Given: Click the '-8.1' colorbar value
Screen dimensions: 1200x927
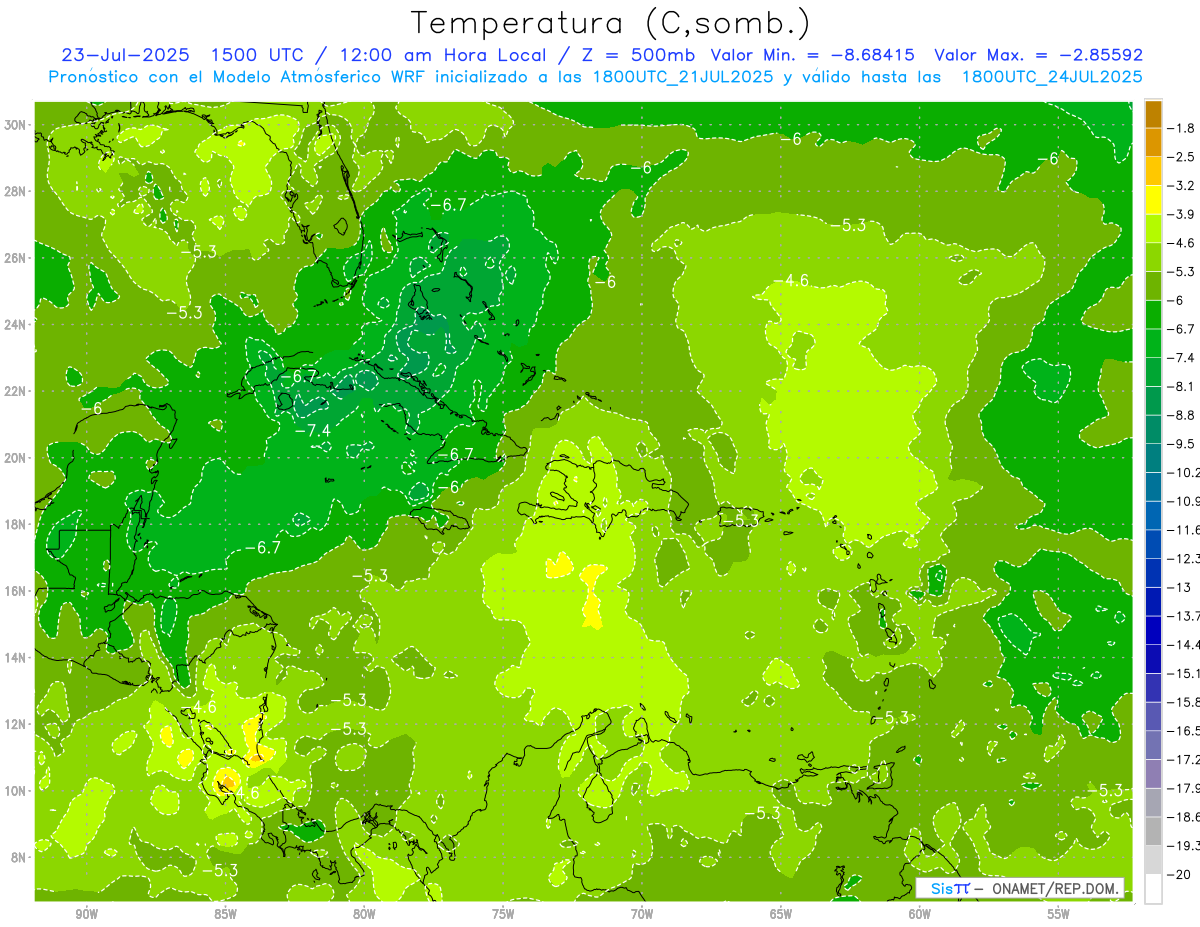Looking at the screenshot, I should 1181,386.
